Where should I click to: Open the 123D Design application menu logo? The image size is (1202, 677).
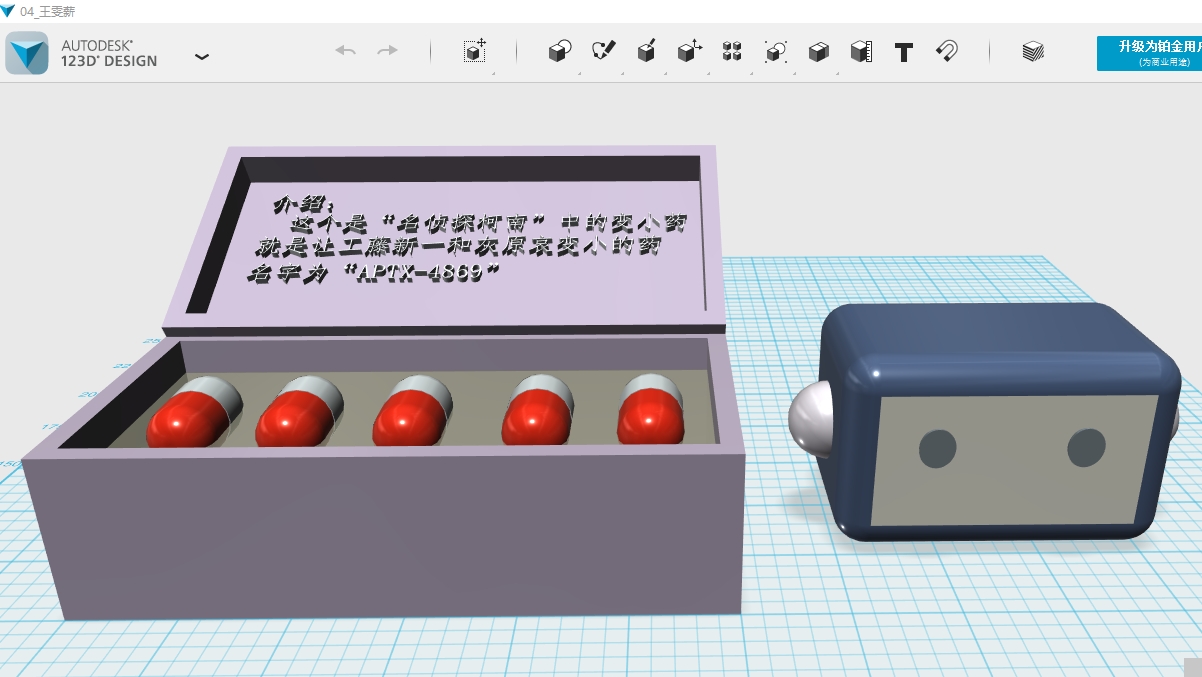(x=27, y=52)
